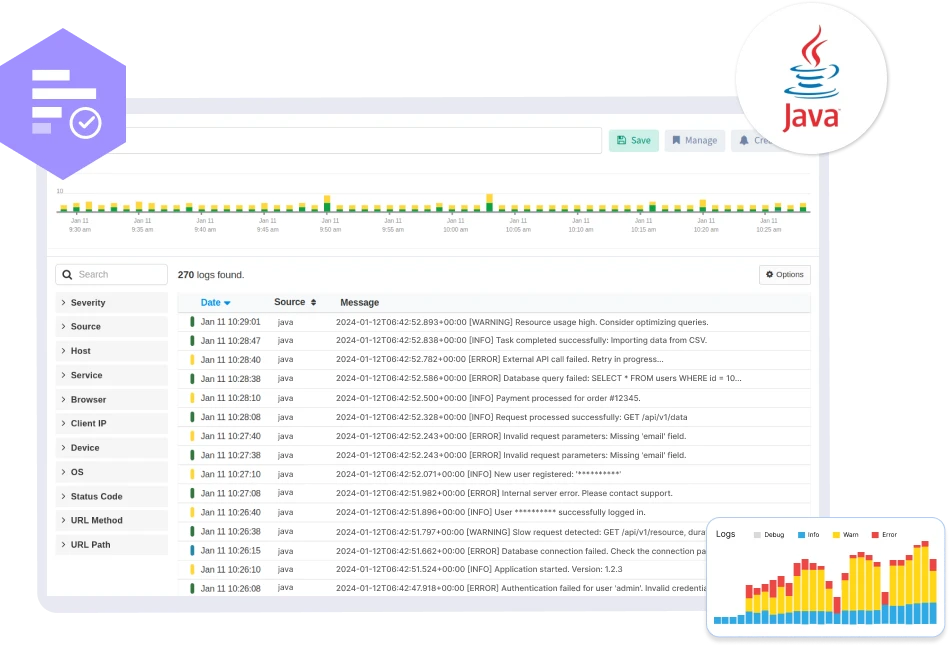950x646 pixels.
Task: Click the 'External API call failed' message
Action: tap(500, 359)
